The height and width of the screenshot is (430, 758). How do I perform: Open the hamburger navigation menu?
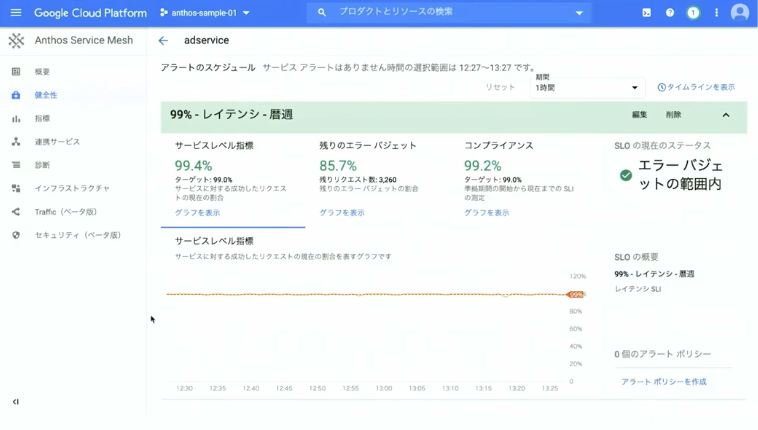click(x=16, y=13)
